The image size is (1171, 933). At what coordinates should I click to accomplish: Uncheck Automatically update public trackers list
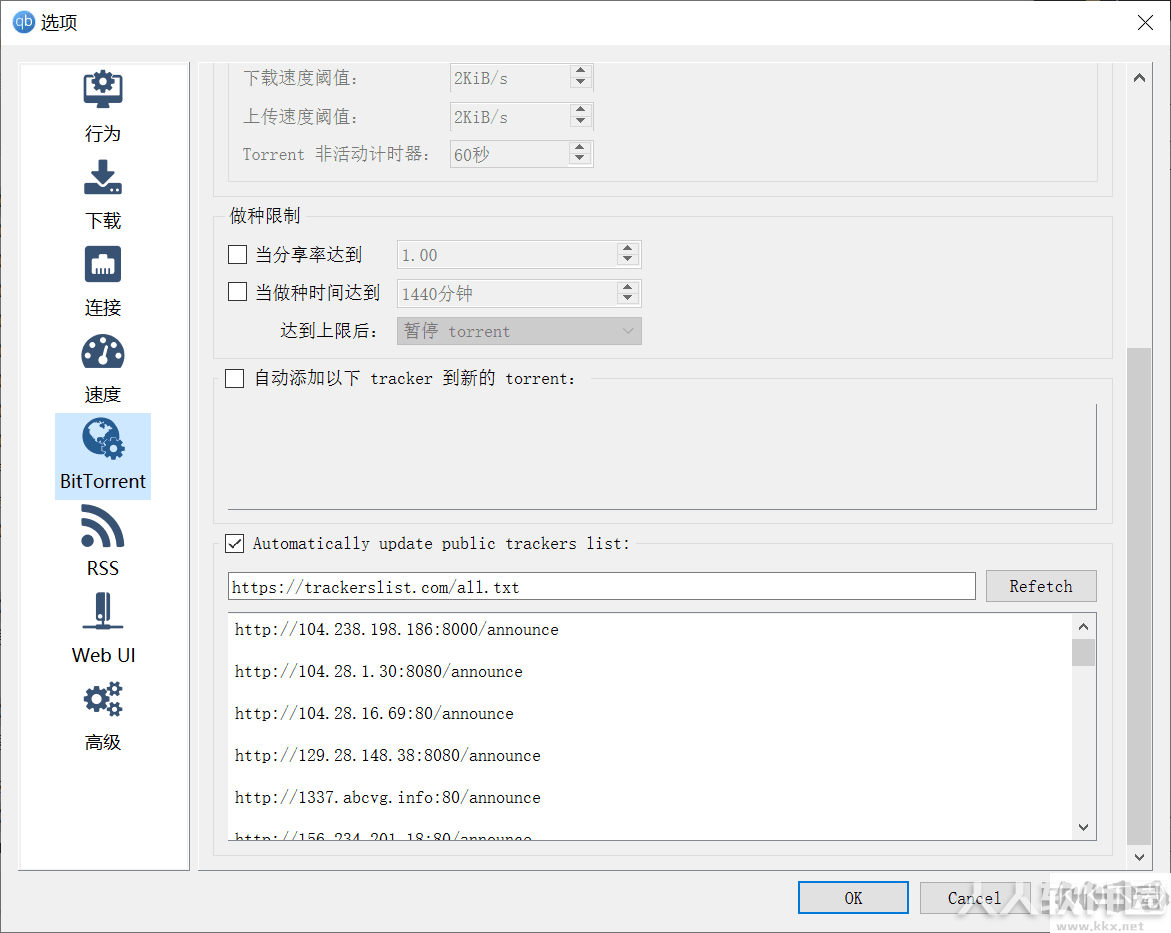tap(234, 543)
